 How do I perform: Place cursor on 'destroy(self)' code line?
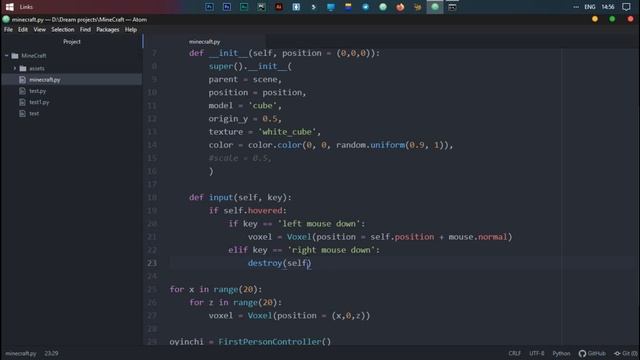point(279,263)
